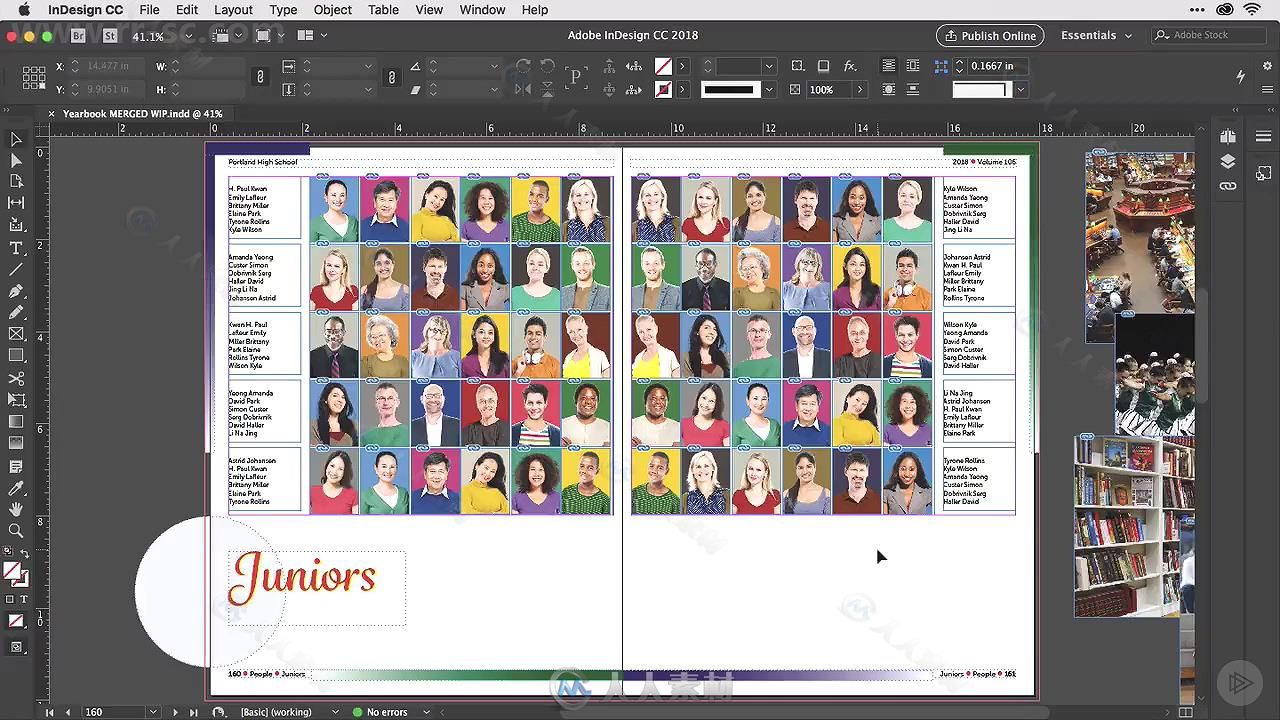Image resolution: width=1280 pixels, height=720 pixels.
Task: Open page number 160 dropdown
Action: click(153, 712)
